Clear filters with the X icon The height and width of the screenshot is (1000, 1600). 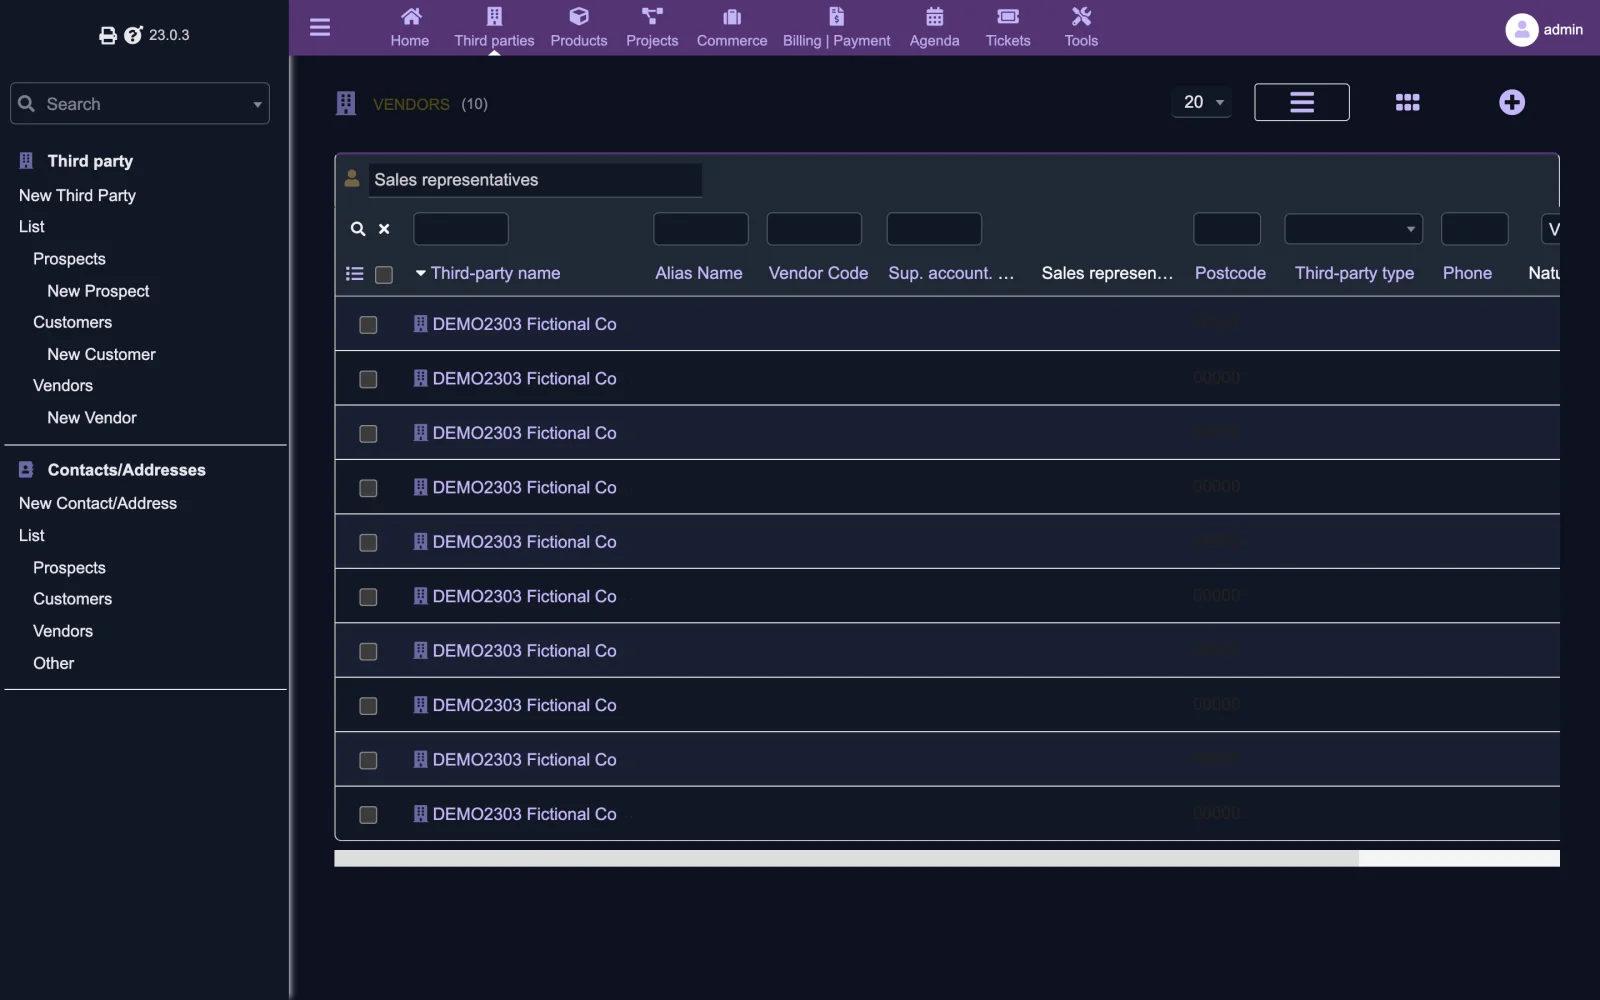(384, 229)
